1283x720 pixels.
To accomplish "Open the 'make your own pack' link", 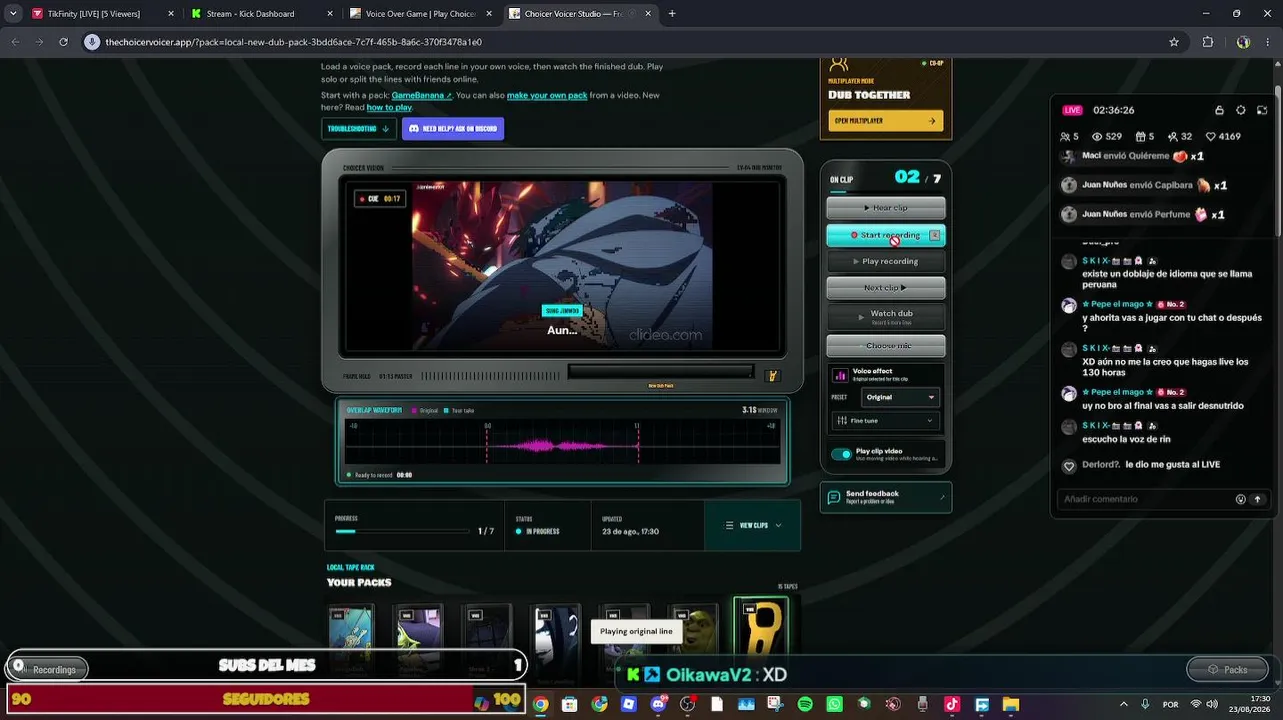I will tap(547, 96).
